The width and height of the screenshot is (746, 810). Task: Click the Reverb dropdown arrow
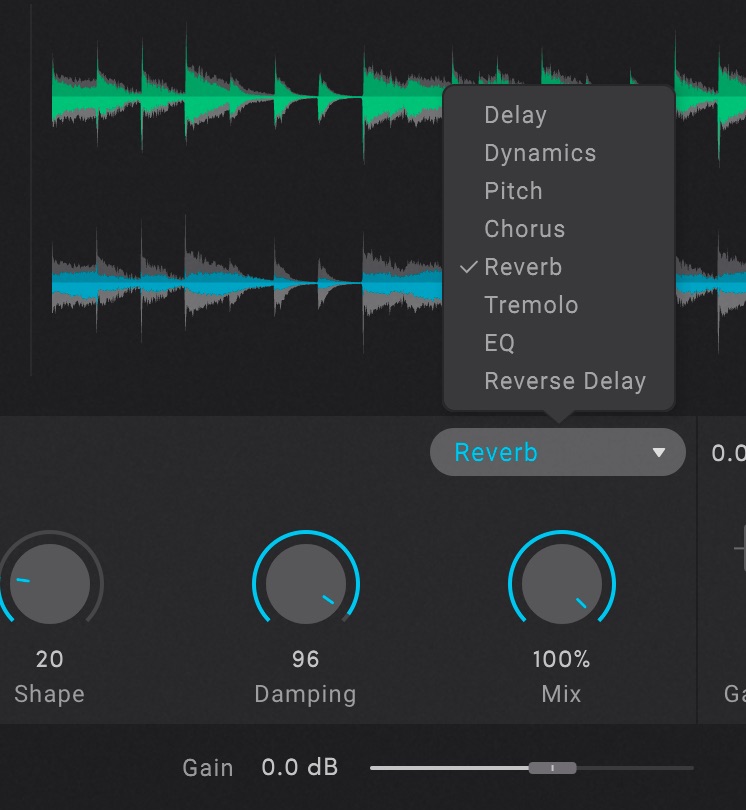tap(658, 453)
